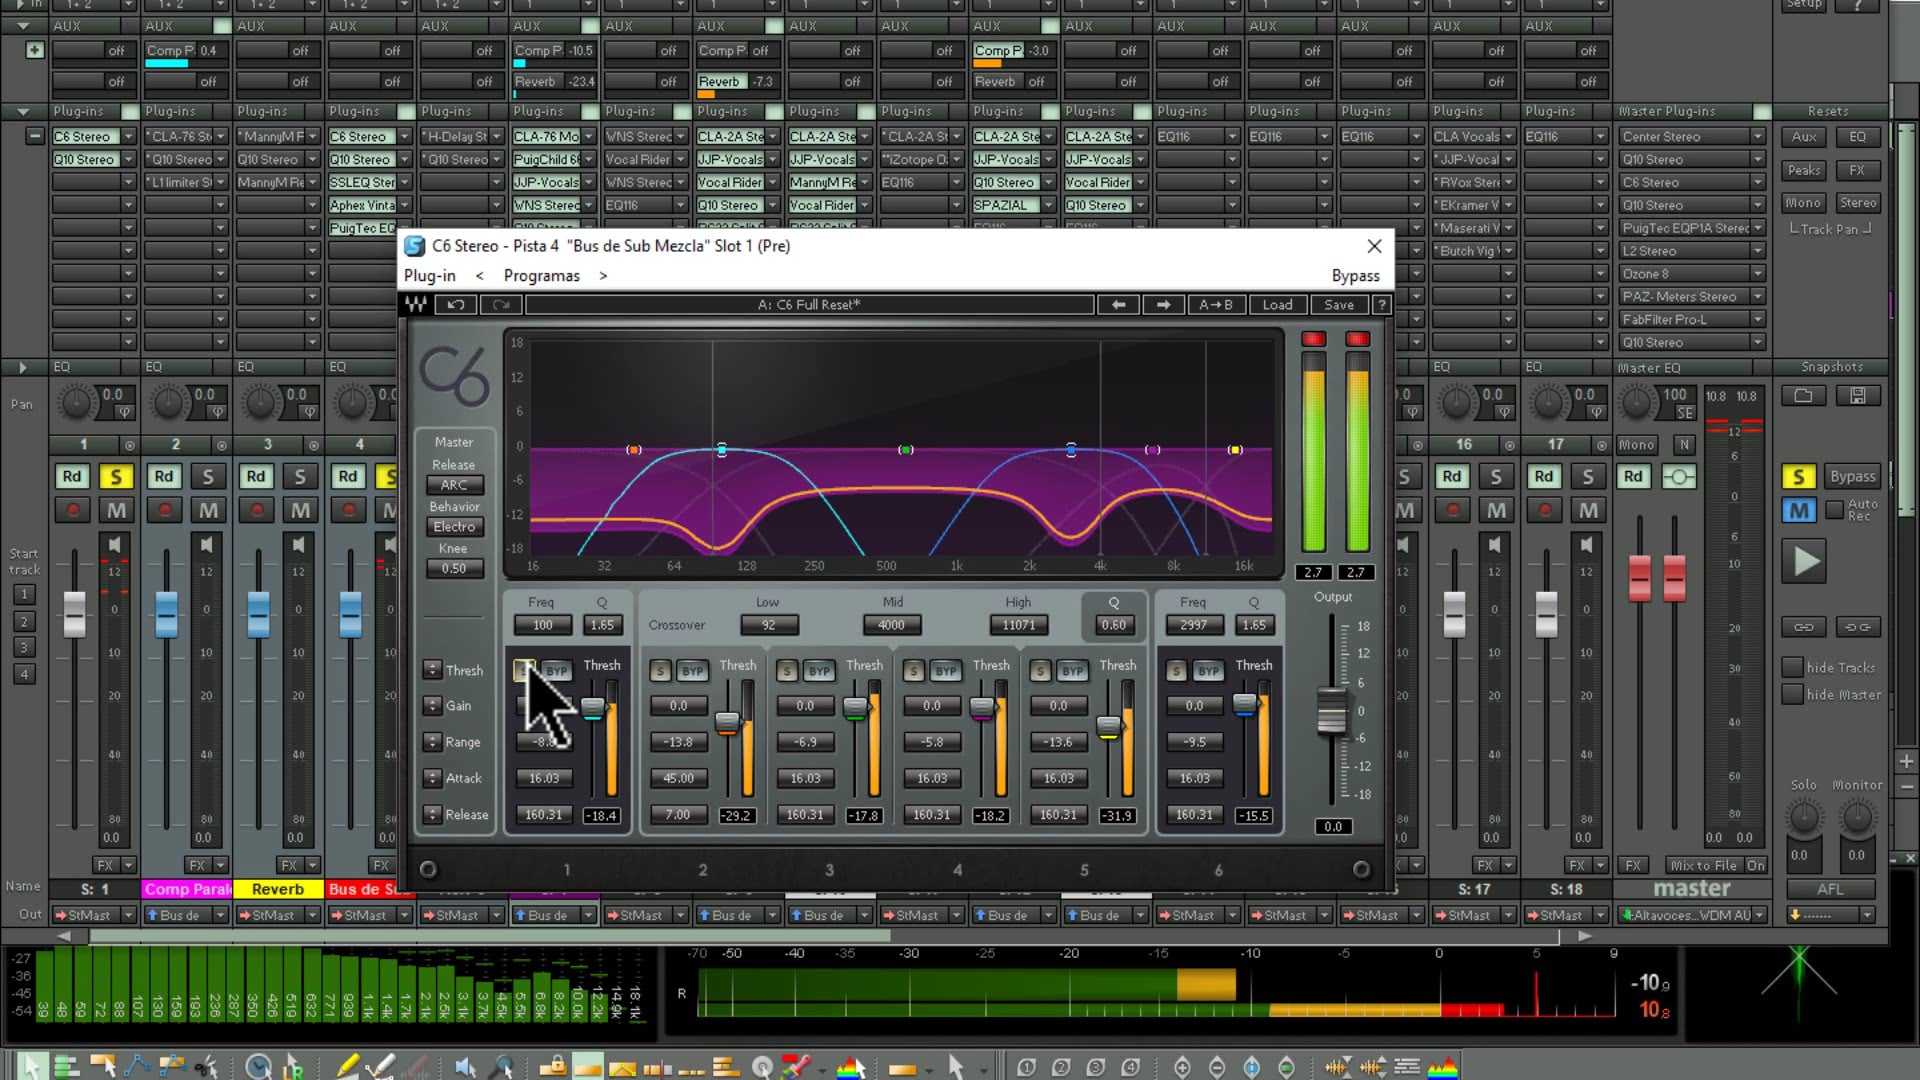1920x1080 pixels.
Task: Click the Electro behavior button
Action: [x=454, y=527]
